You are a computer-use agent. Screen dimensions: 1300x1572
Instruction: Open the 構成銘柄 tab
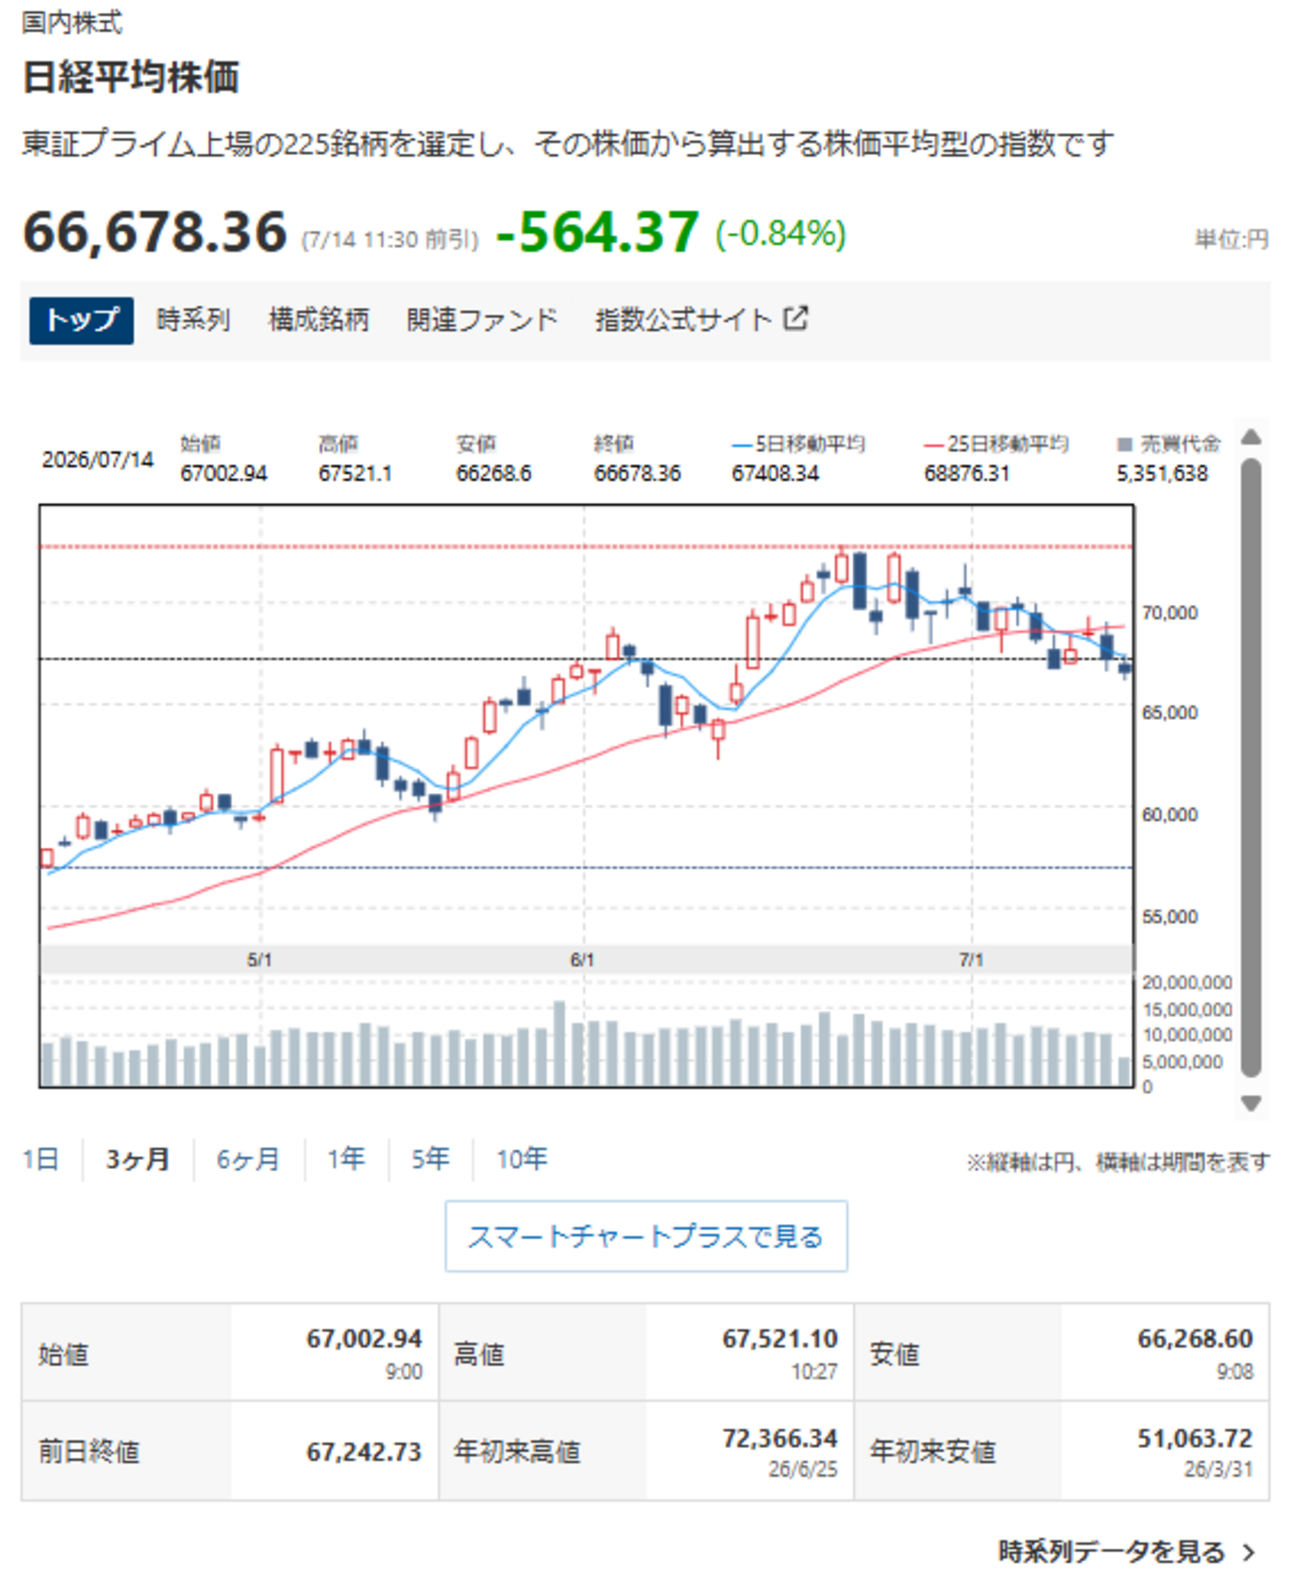point(319,320)
